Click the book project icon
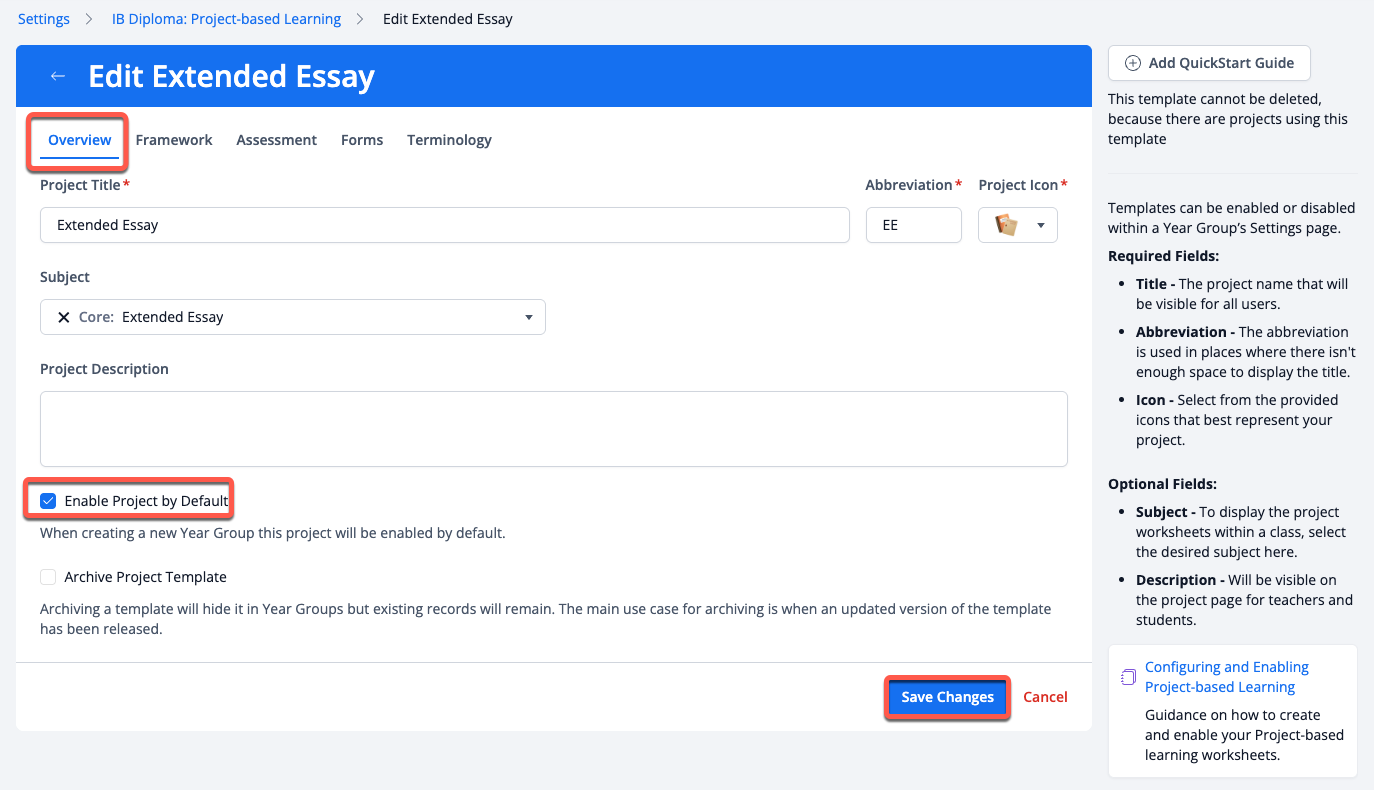1374x790 pixels. coord(1006,226)
